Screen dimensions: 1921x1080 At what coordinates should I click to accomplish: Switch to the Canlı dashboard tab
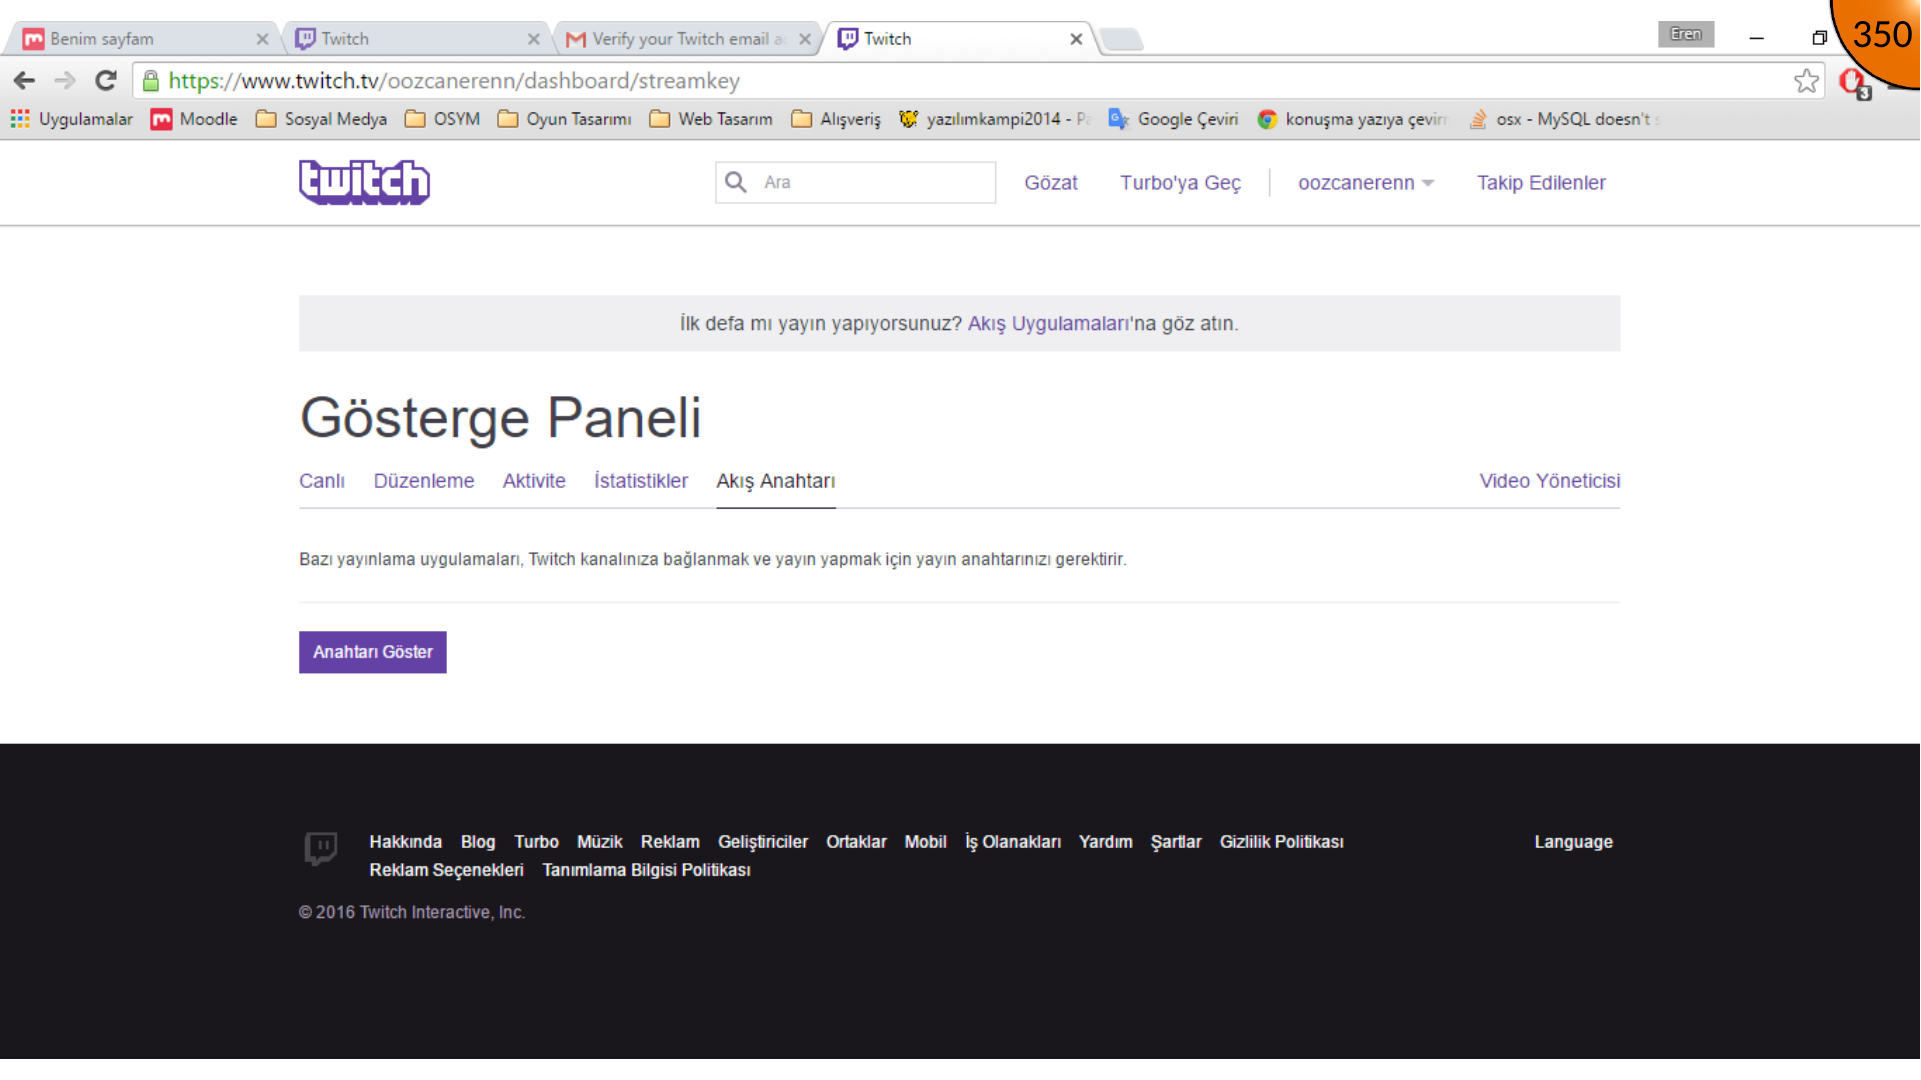tap(322, 481)
